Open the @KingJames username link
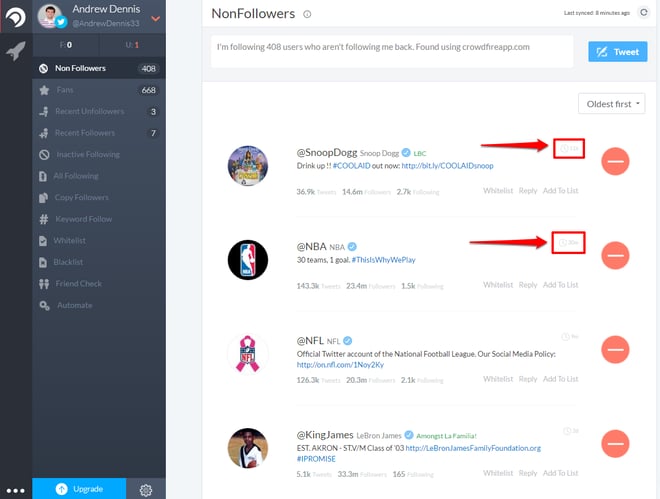This screenshot has width=660, height=499. (x=325, y=435)
